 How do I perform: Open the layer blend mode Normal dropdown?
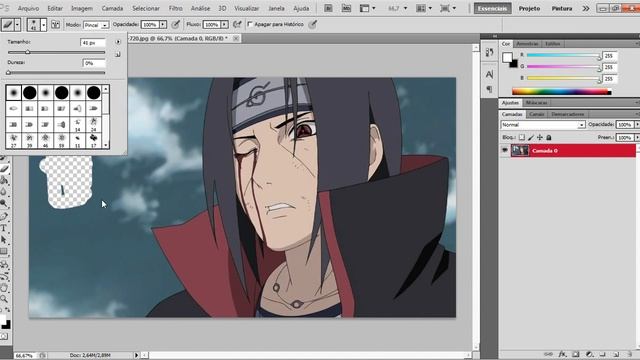tap(543, 125)
